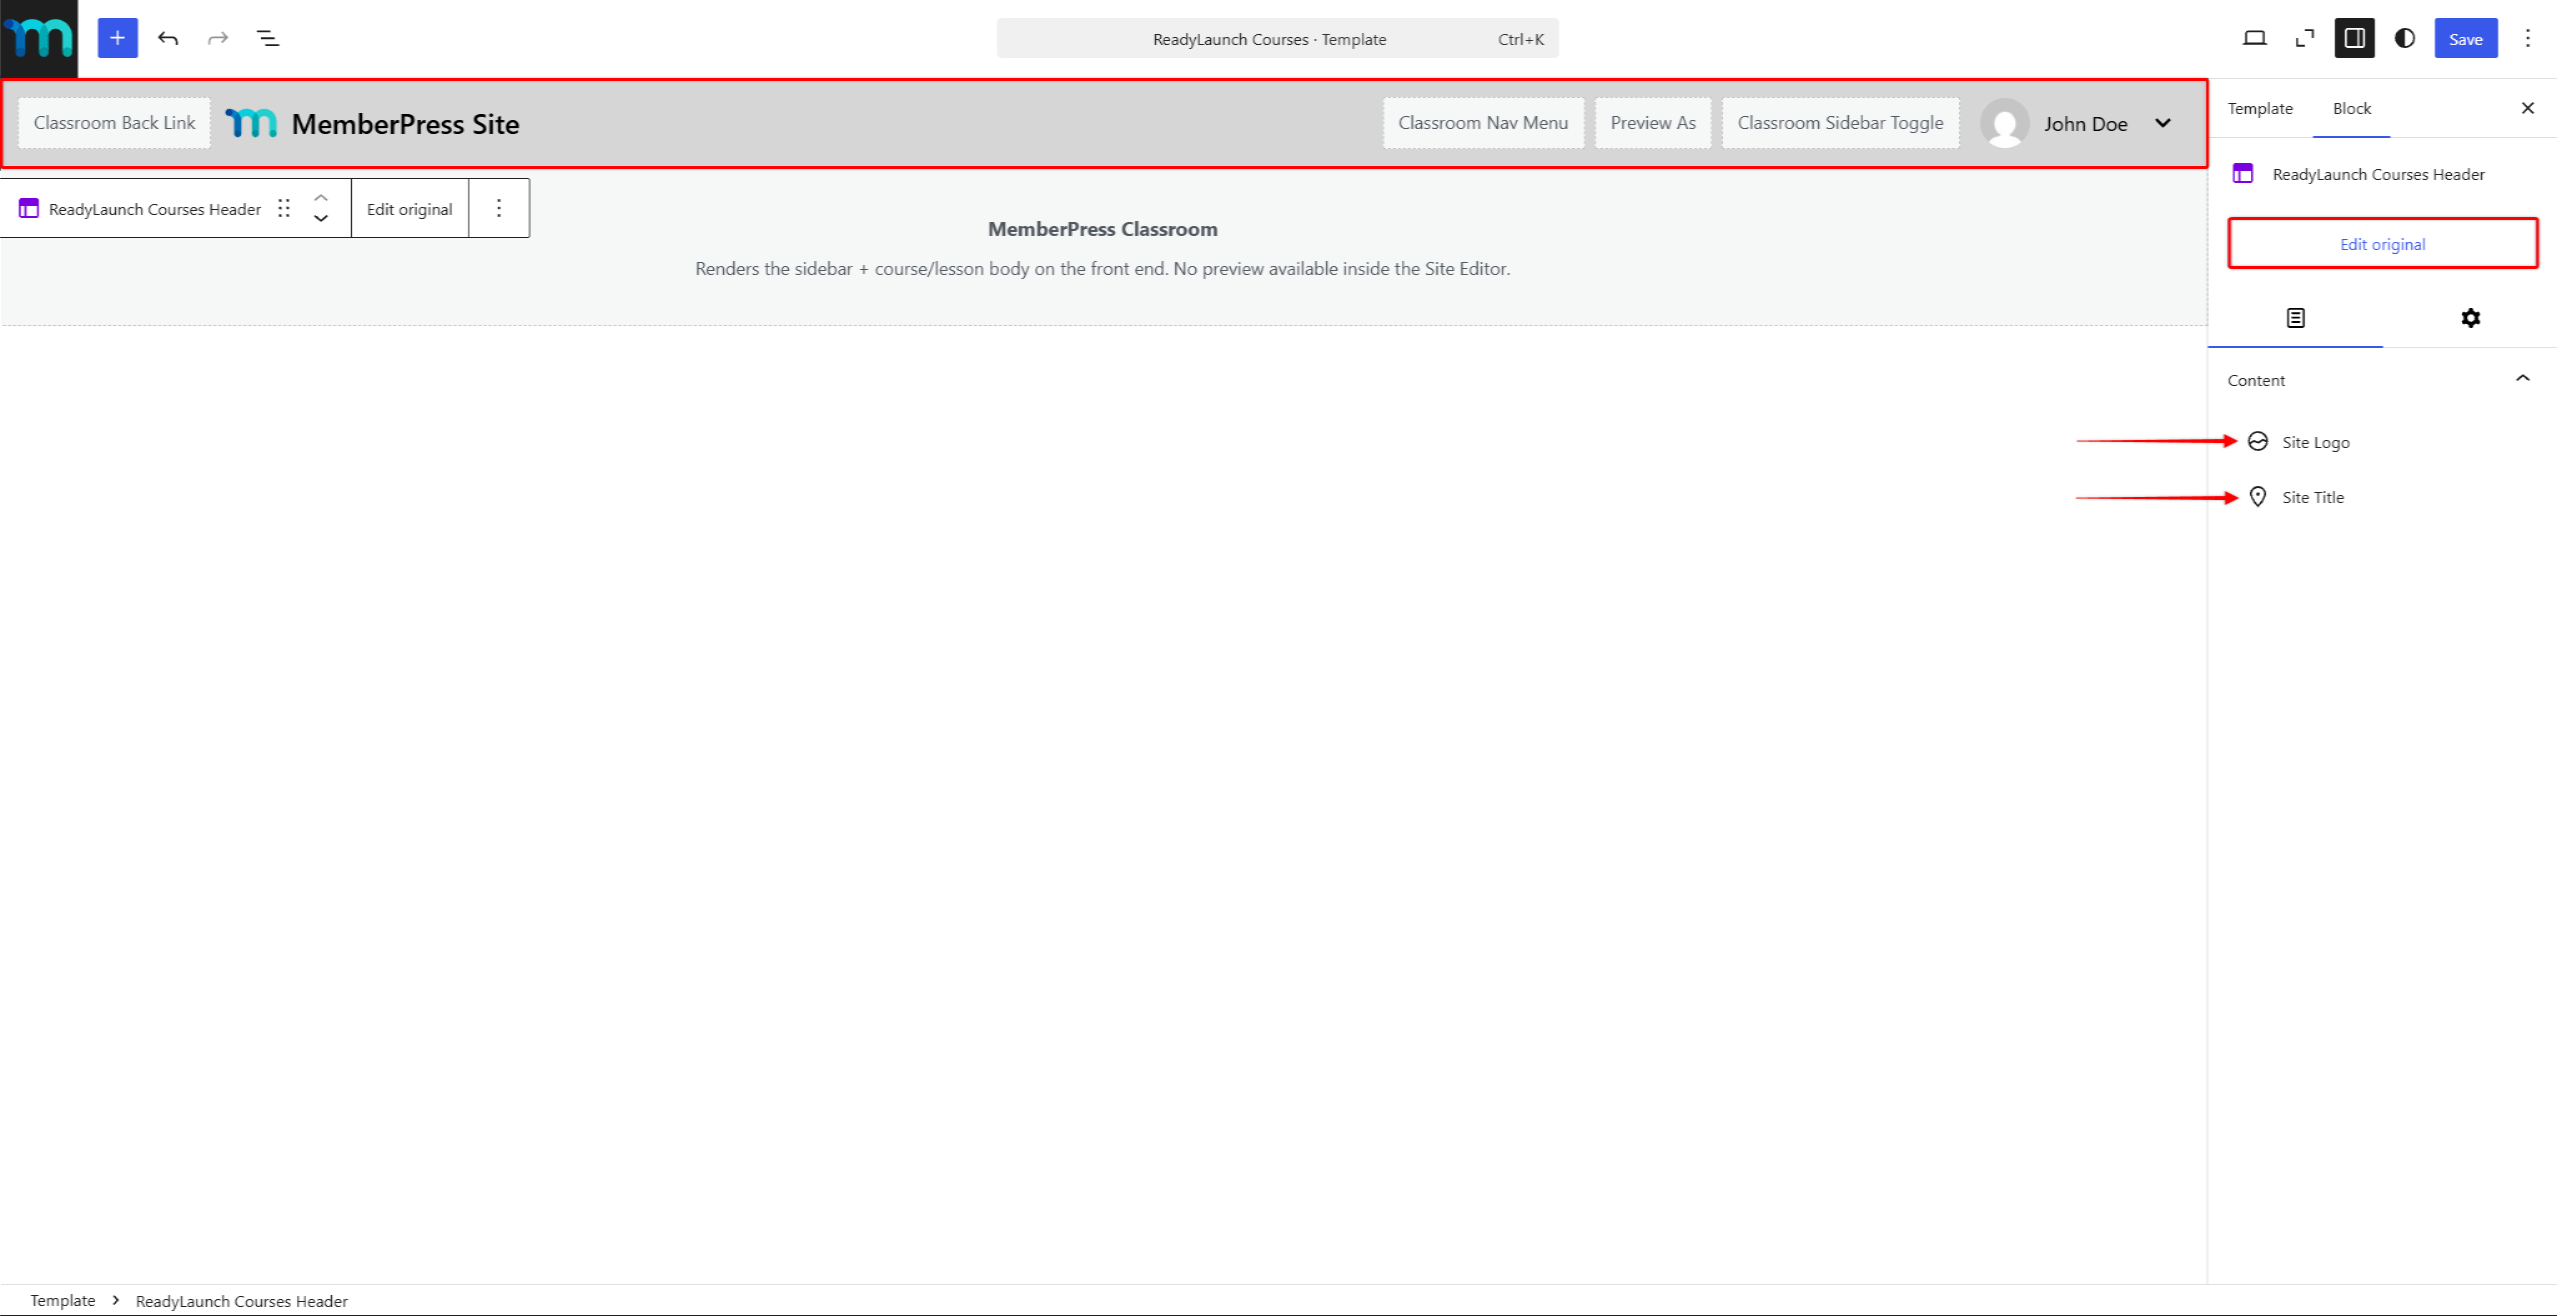Click the ReadyLaunch Courses Header sidebar icon
The height and width of the screenshot is (1316, 2557).
tap(2242, 173)
